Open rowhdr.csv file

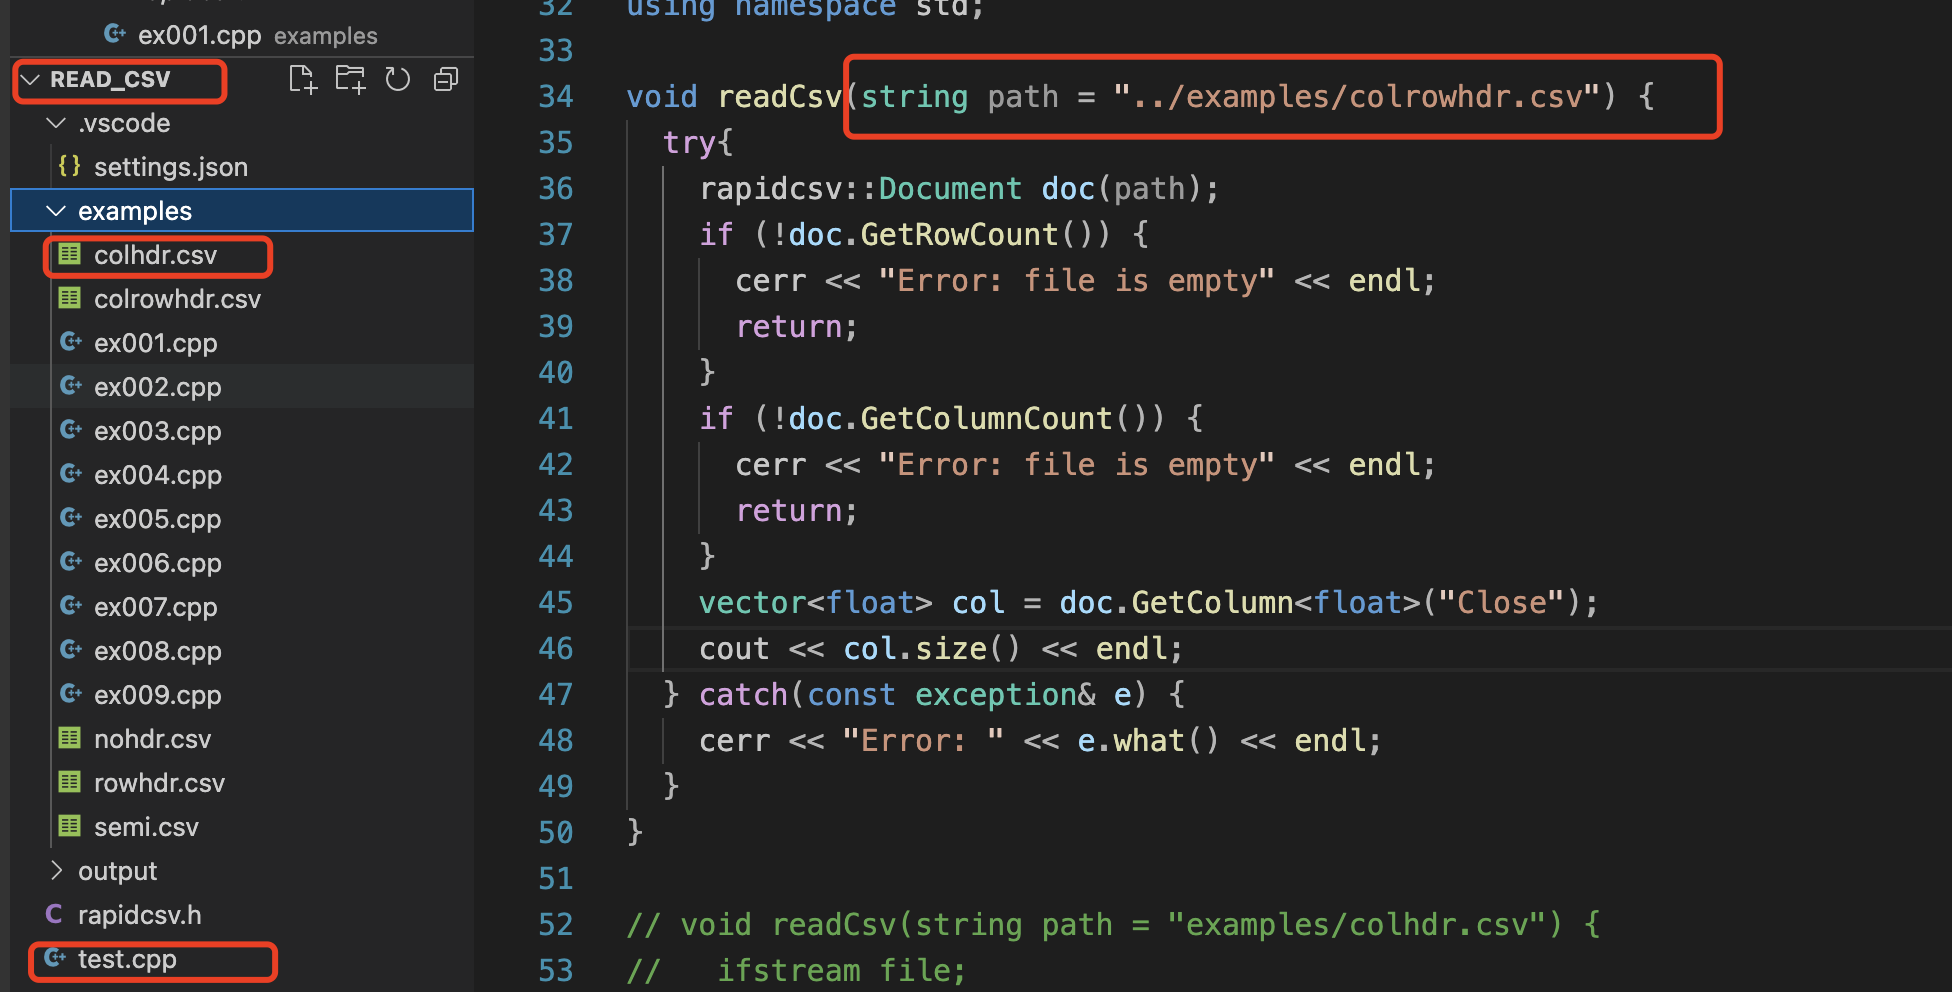pos(159,783)
